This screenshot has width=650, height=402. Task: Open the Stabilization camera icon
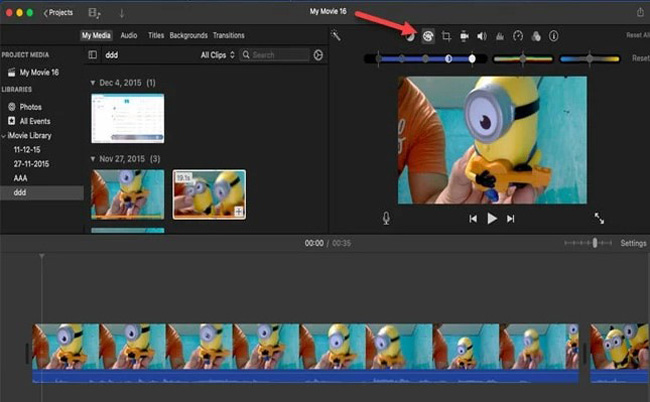[464, 36]
